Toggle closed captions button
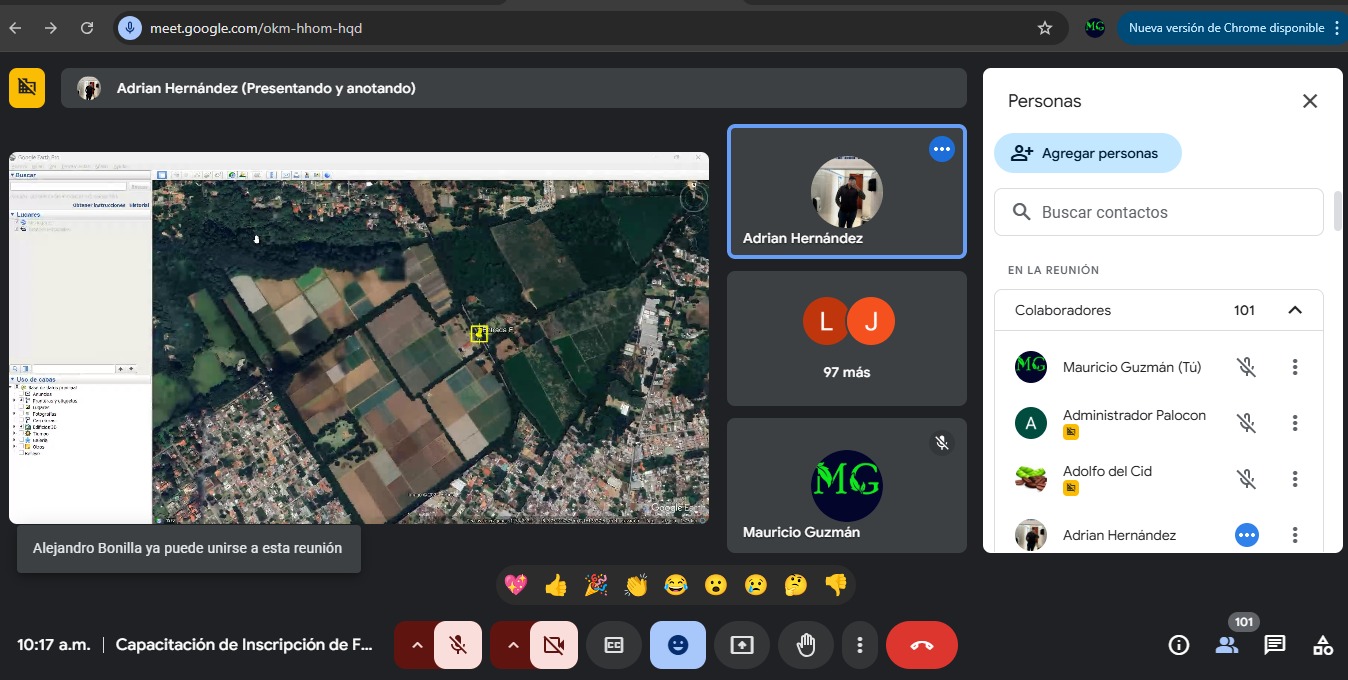Screen dimensions: 1348x680 pos(613,645)
